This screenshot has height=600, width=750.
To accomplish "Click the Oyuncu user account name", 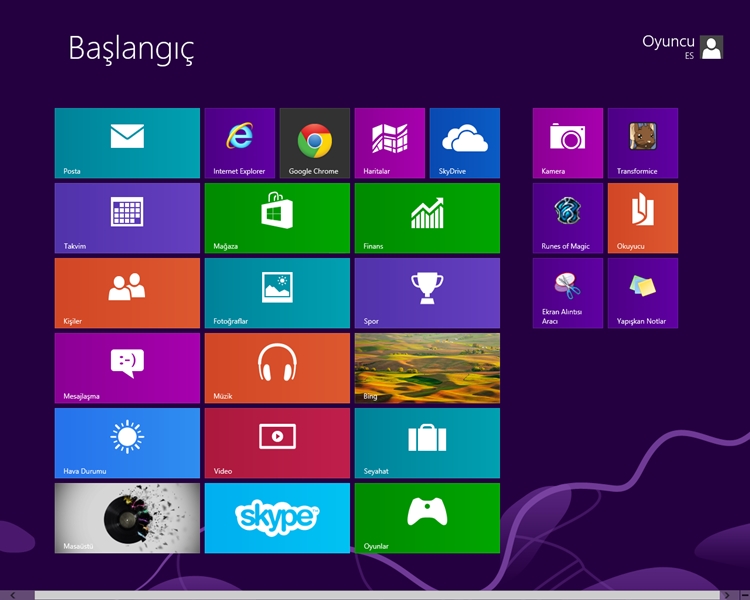I will click(x=667, y=42).
